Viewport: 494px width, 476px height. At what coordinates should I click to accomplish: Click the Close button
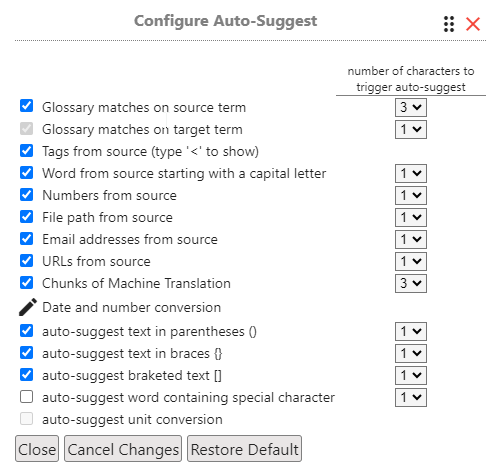[x=37, y=449]
